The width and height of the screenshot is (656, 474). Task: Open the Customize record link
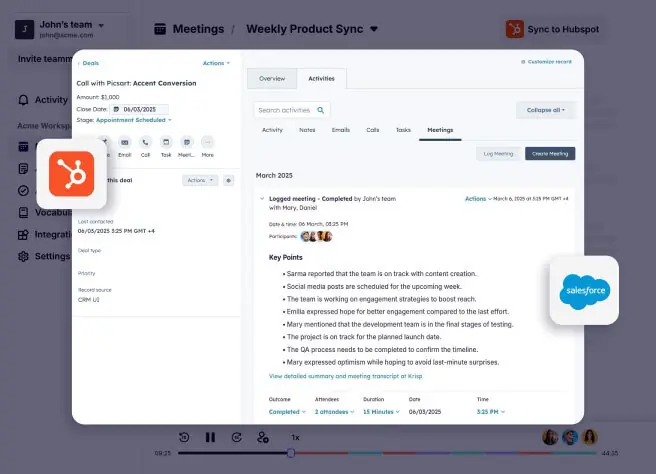click(546, 62)
